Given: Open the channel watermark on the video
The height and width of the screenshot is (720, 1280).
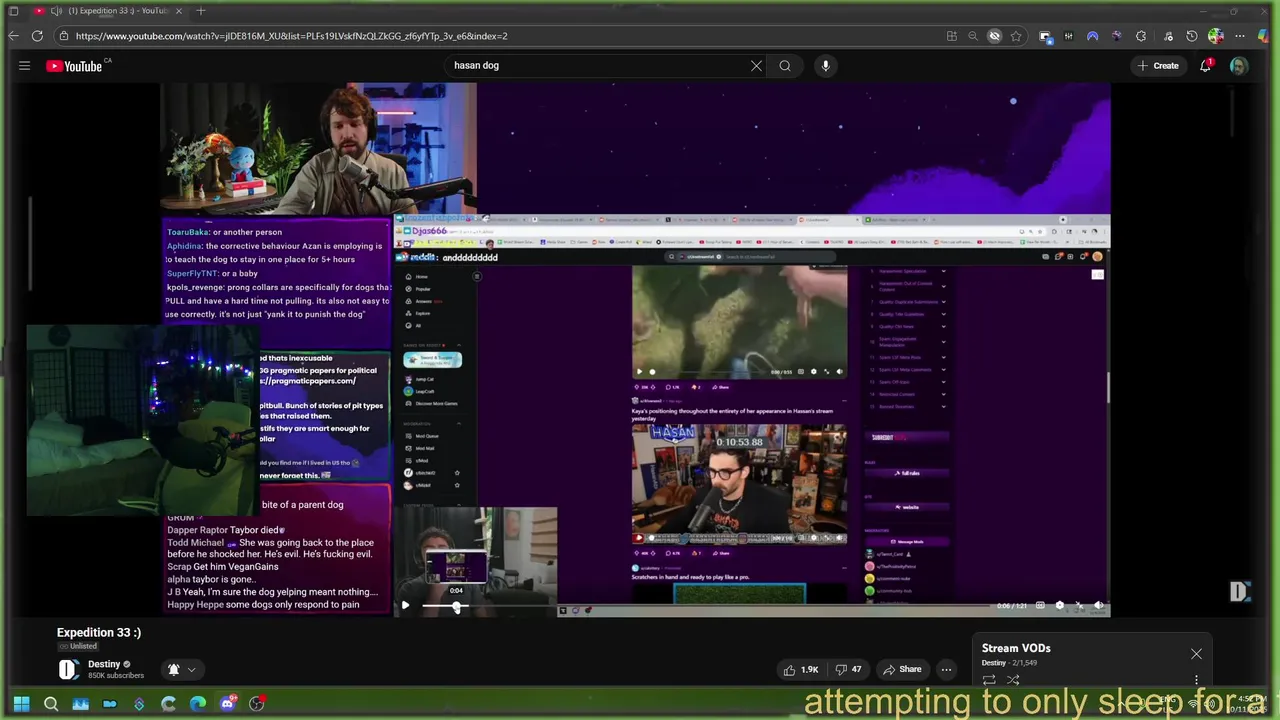Looking at the screenshot, I should coord(1239,592).
